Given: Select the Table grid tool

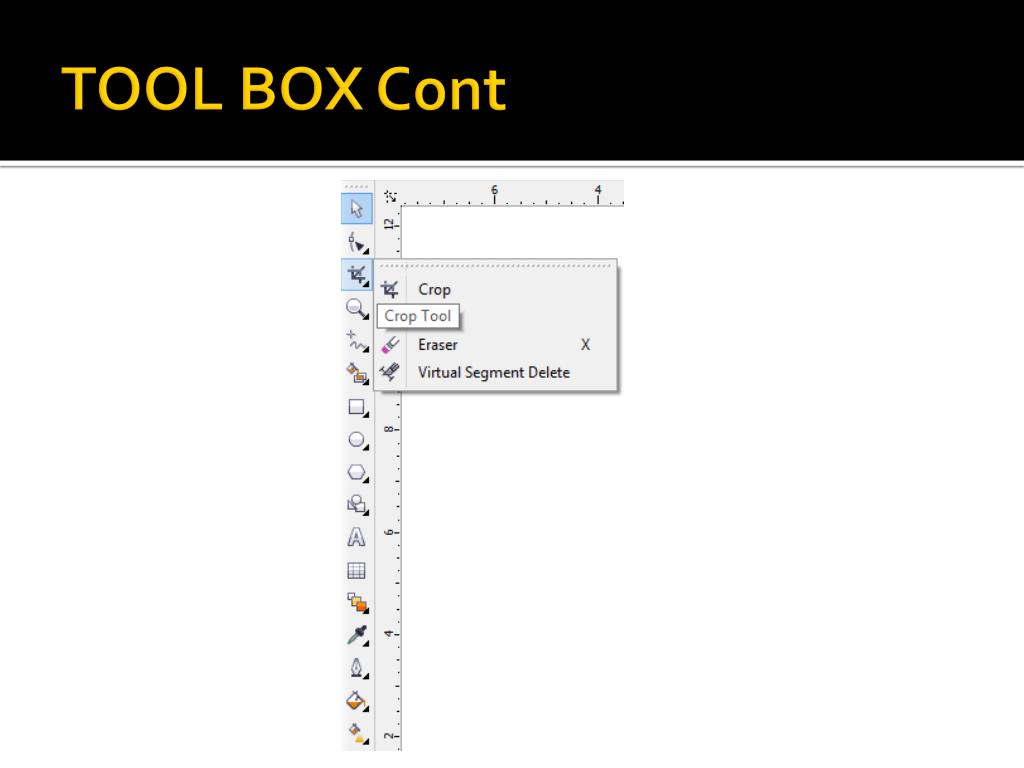Looking at the screenshot, I should [357, 570].
